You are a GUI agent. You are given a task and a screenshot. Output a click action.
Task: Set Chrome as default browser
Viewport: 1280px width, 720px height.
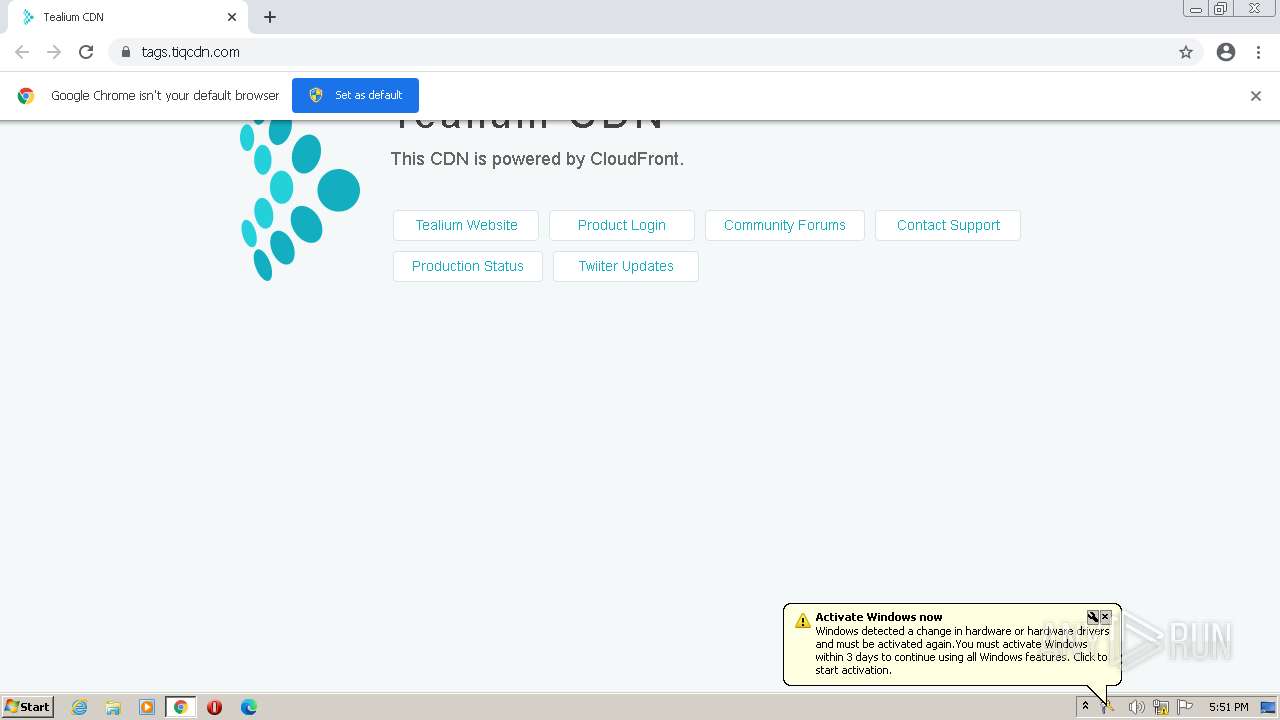tap(355, 95)
